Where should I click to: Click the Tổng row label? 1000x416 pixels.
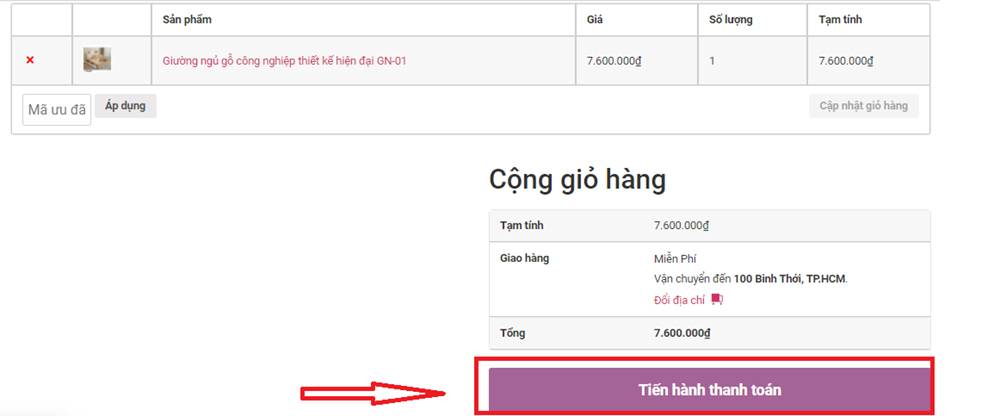[x=513, y=333]
